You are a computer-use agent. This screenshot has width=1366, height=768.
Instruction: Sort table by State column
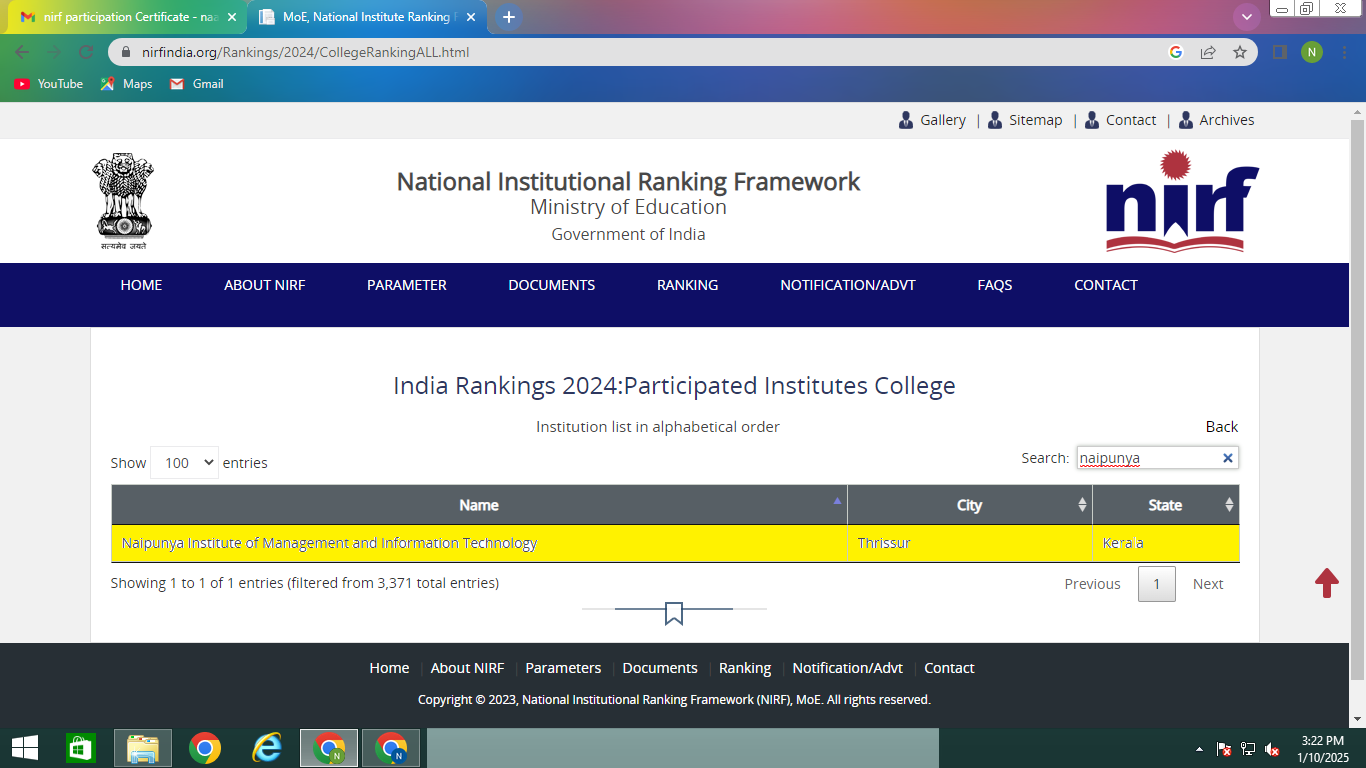pos(1166,505)
